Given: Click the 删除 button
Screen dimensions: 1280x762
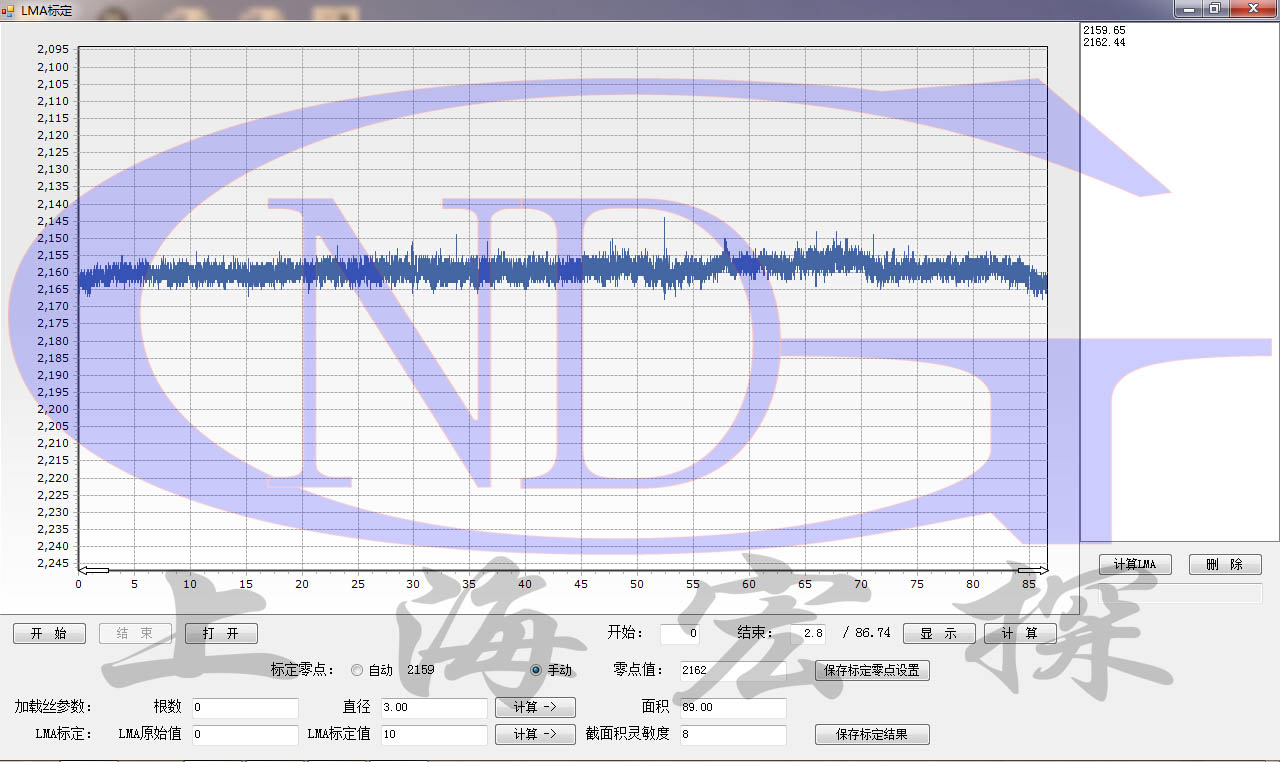Looking at the screenshot, I should coord(1225,565).
